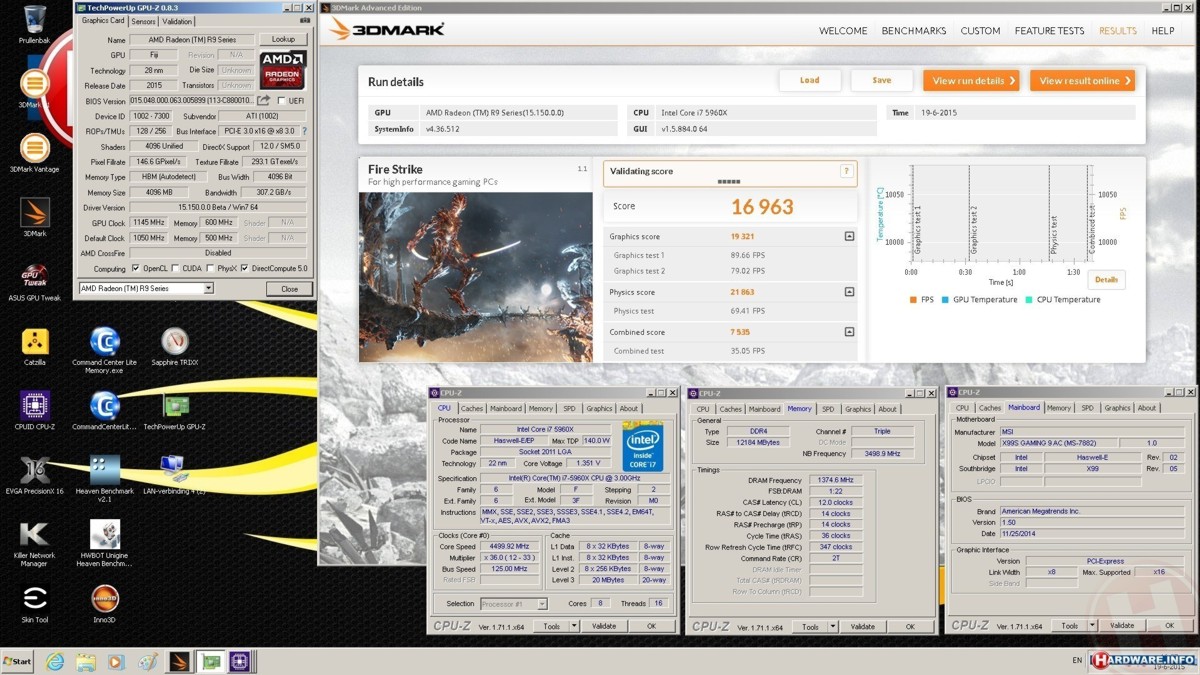Viewport: 1200px width, 675px height.
Task: Open Internet Explorer from the taskbar
Action: point(55,661)
